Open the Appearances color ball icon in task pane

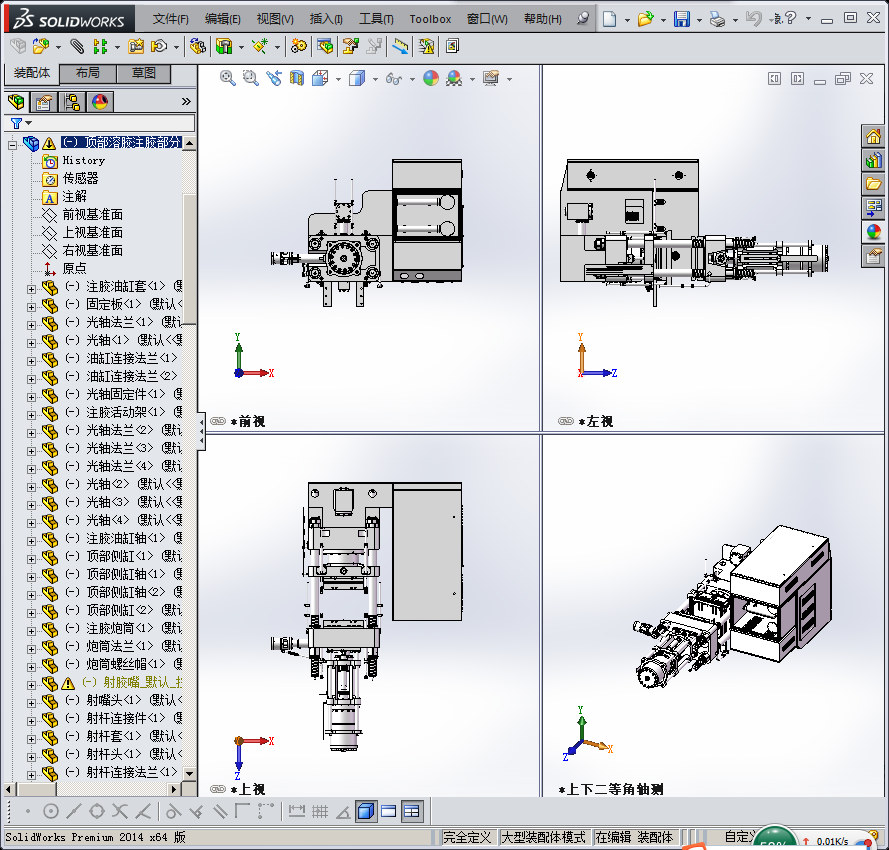point(873,232)
